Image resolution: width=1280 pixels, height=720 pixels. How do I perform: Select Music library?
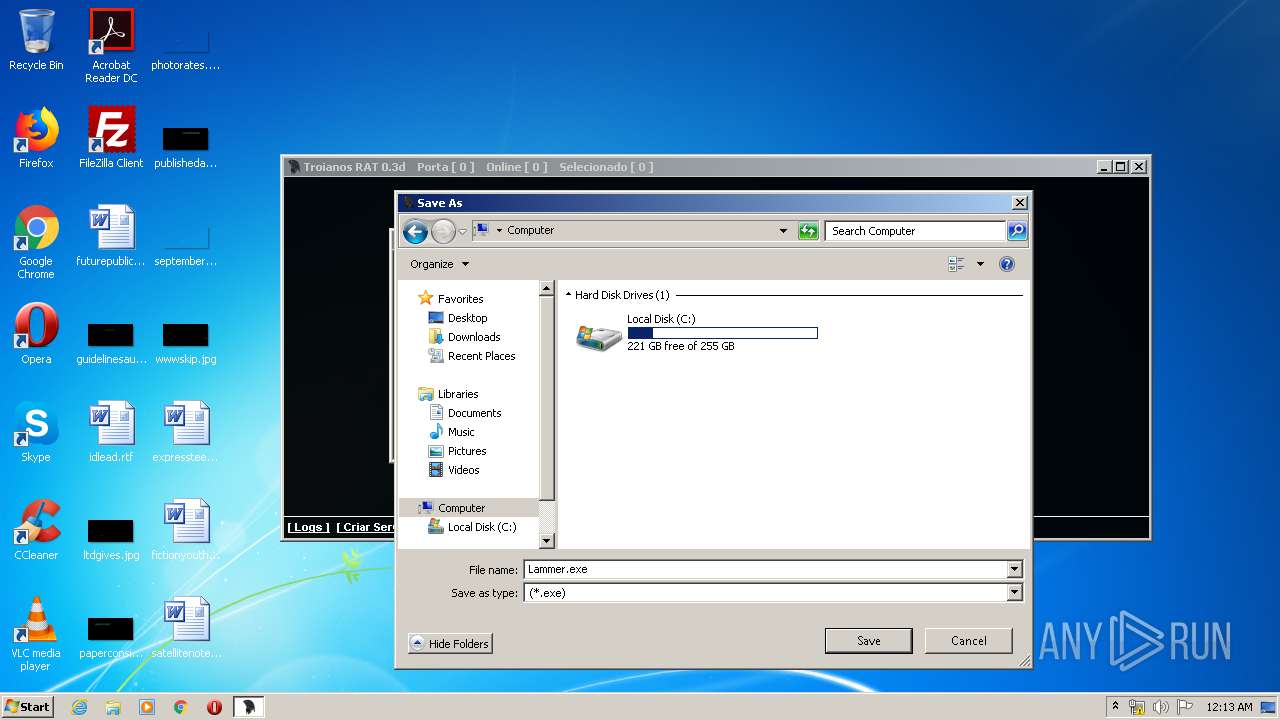[461, 432]
